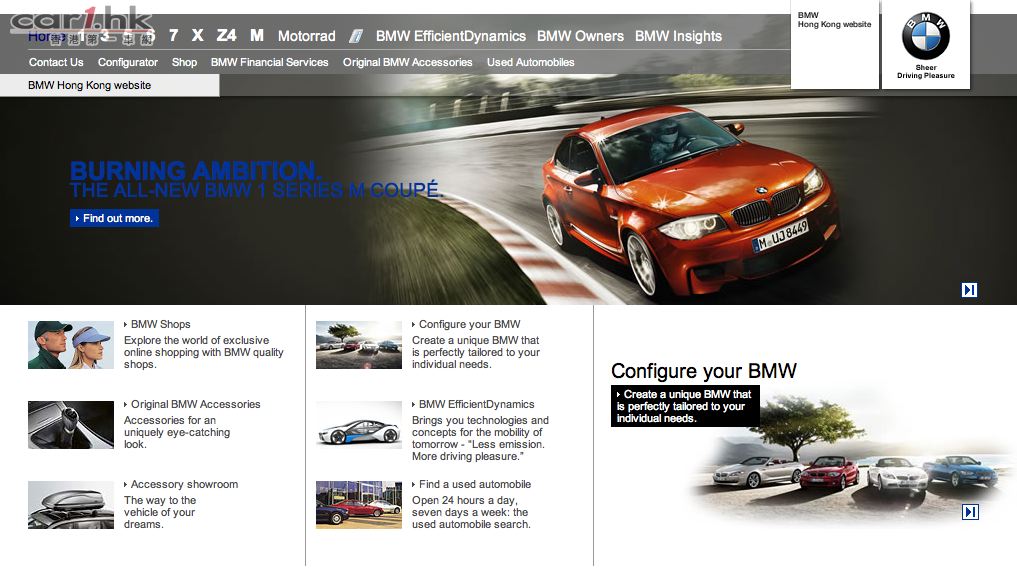The height and width of the screenshot is (573, 1017).
Task: Open the 7 Series menu item
Action: (x=173, y=36)
